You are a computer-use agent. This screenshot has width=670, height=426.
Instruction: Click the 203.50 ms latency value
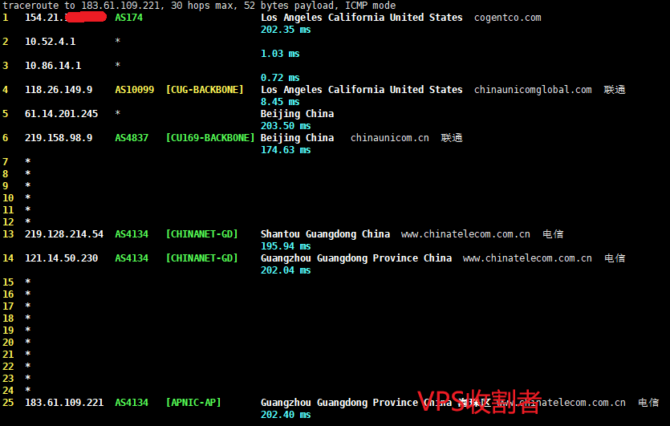(x=282, y=126)
